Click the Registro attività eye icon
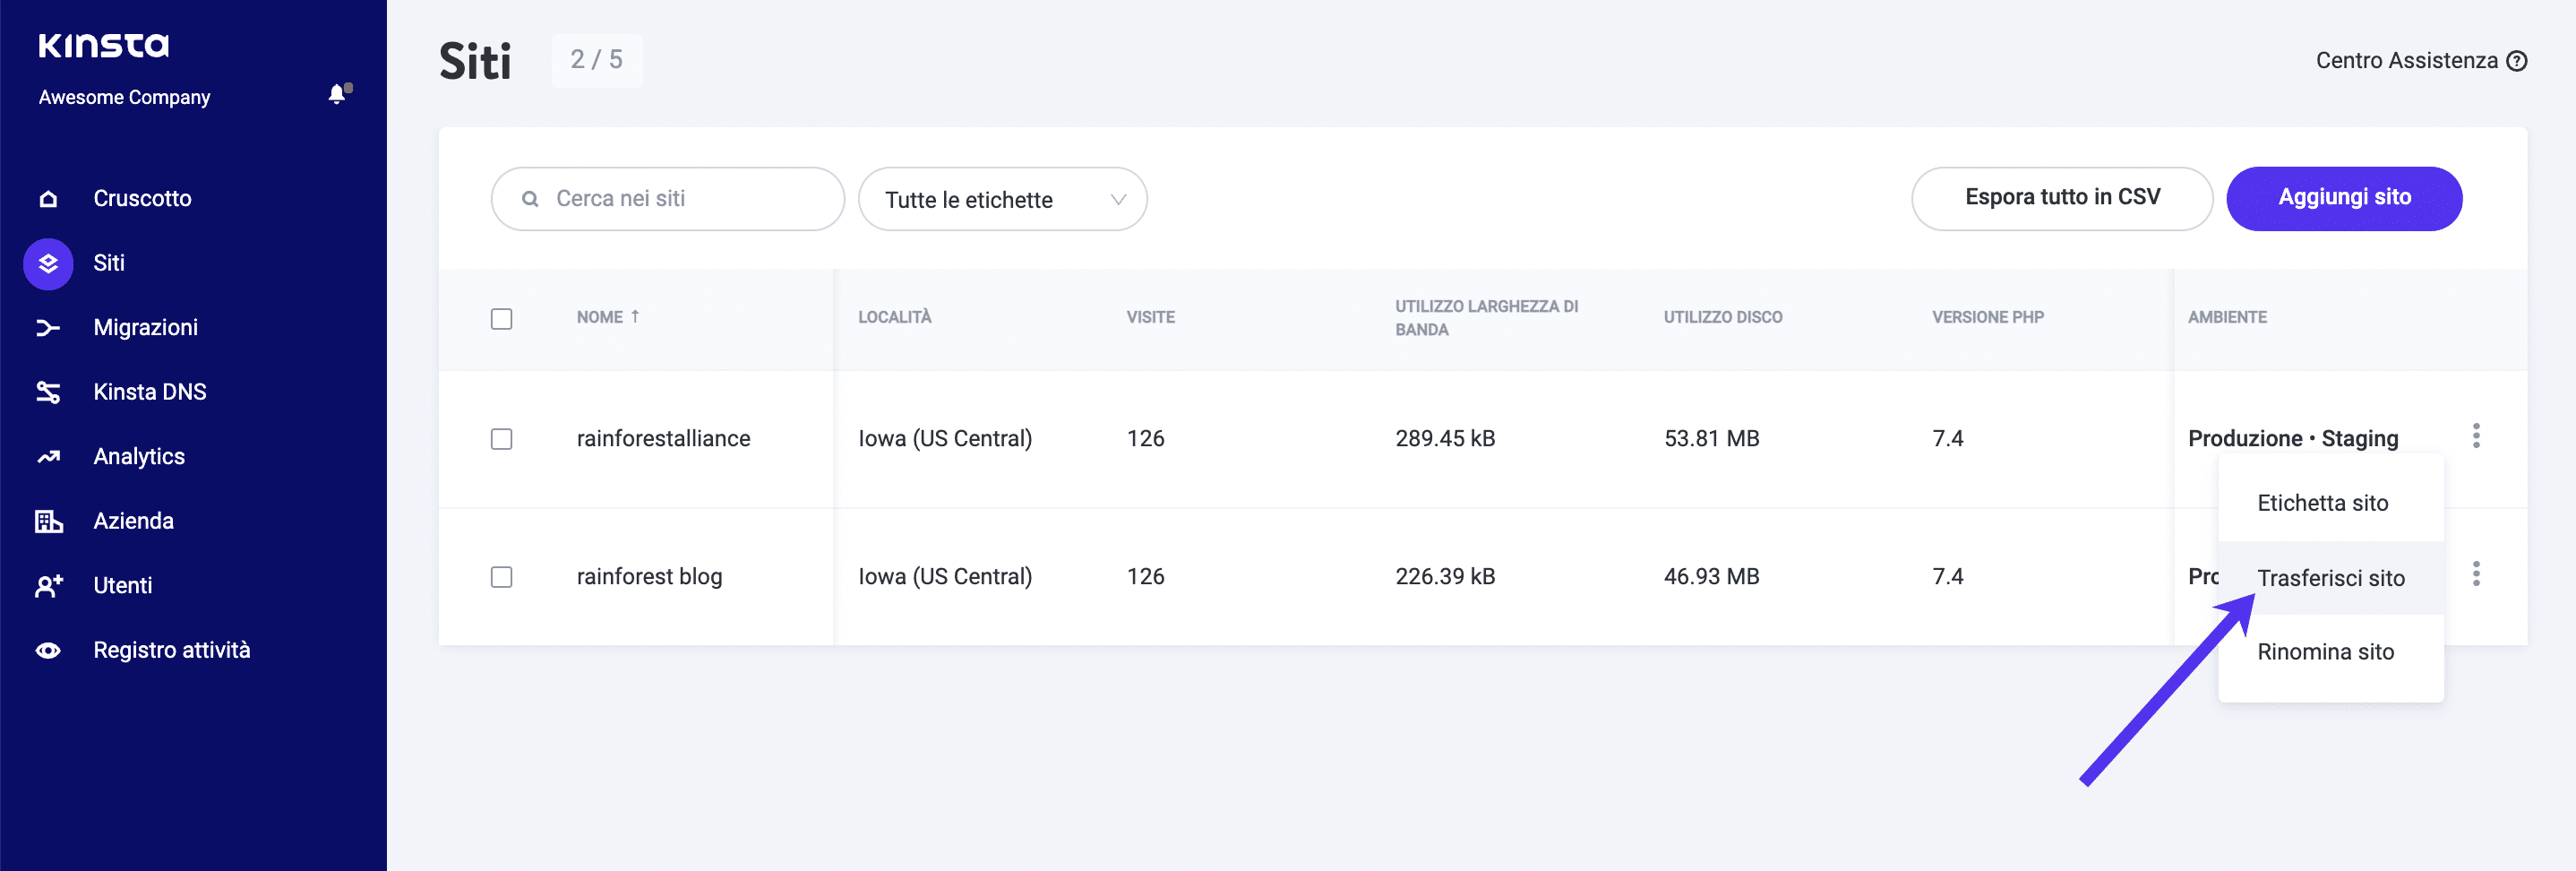 (x=48, y=651)
